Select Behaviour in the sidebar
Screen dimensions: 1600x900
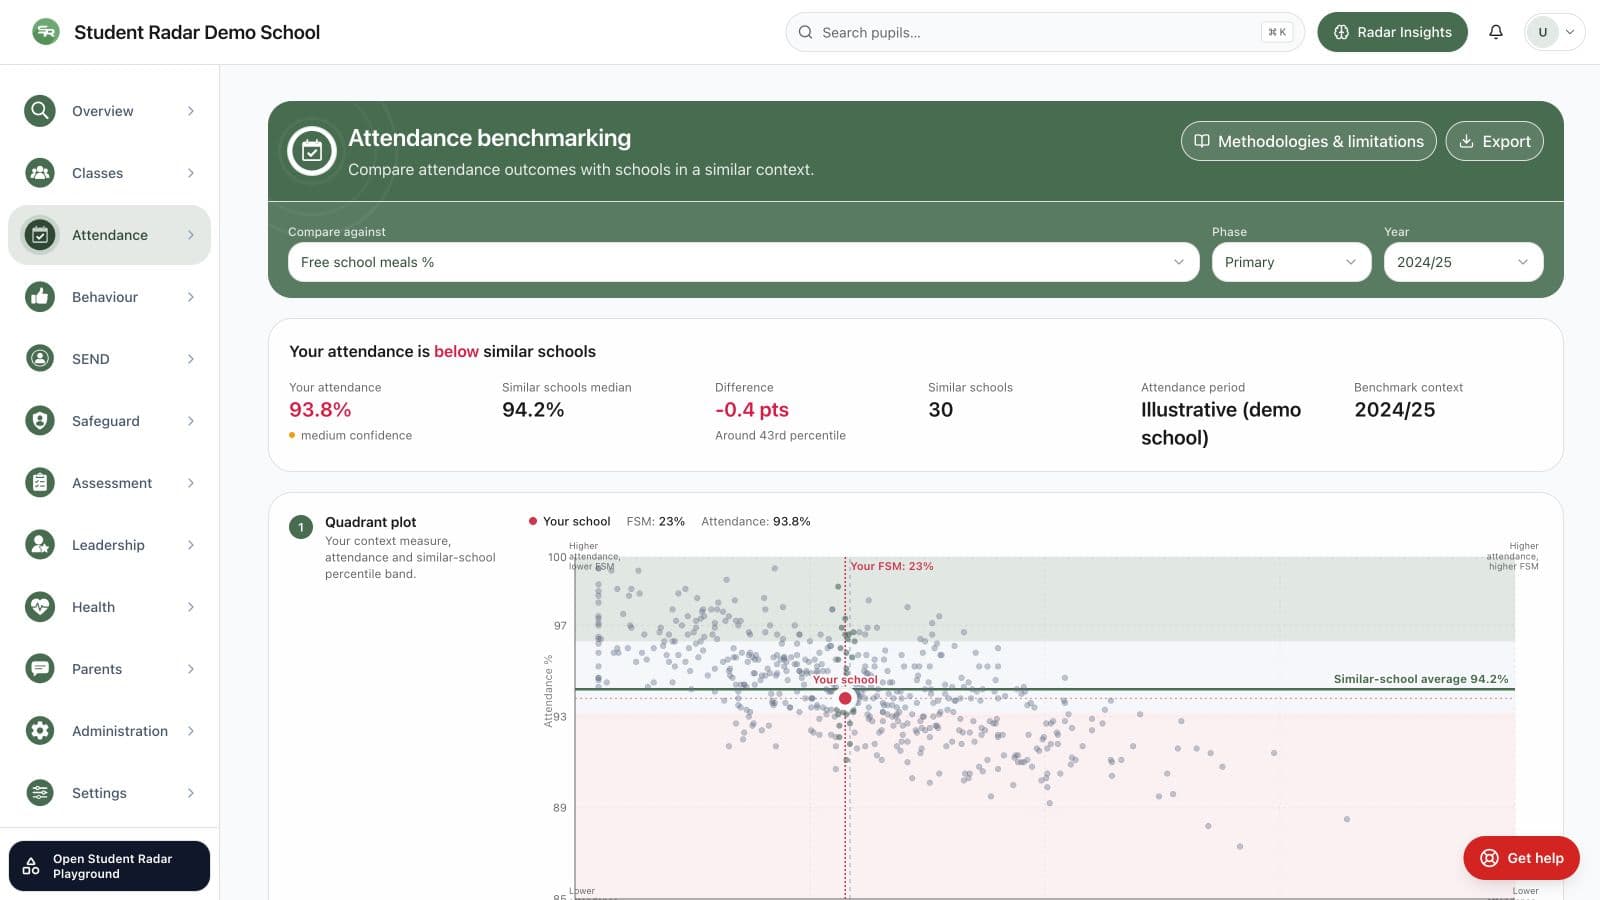(110, 297)
